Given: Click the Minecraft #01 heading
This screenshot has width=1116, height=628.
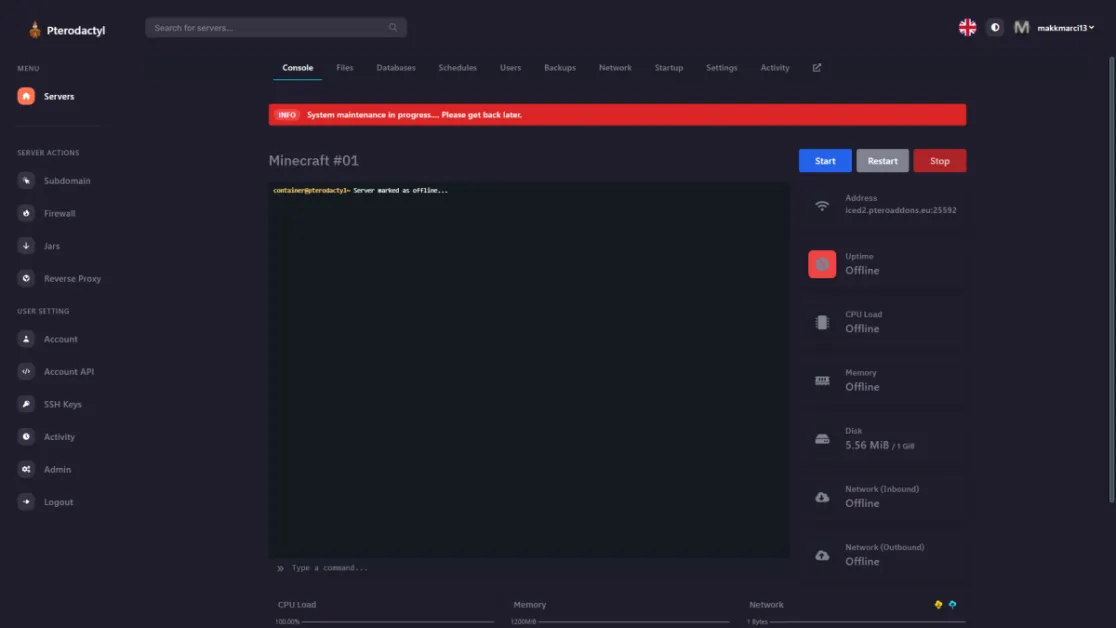Looking at the screenshot, I should tap(314, 161).
